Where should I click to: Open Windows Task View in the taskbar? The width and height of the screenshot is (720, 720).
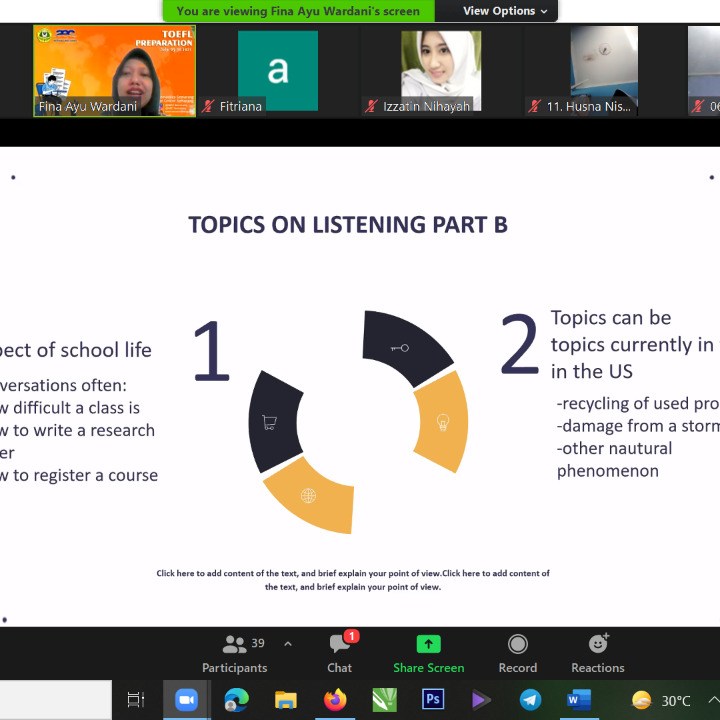click(136, 700)
